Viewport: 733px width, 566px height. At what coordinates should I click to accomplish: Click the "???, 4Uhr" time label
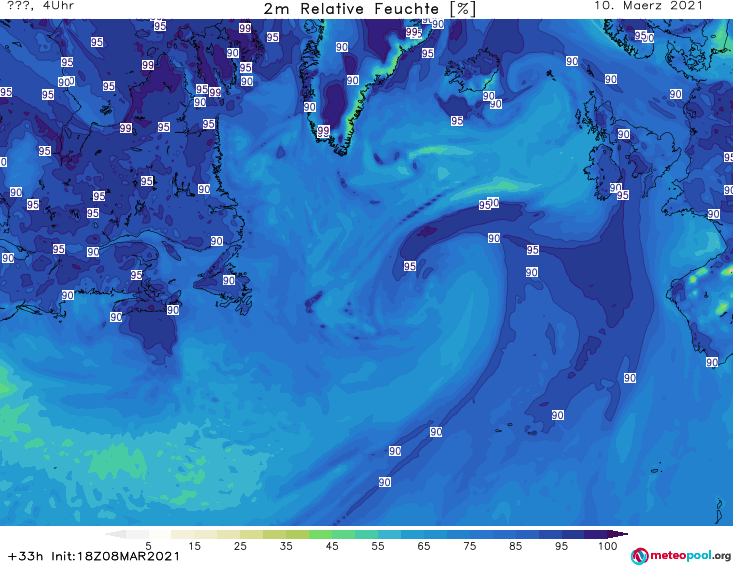coord(40,6)
